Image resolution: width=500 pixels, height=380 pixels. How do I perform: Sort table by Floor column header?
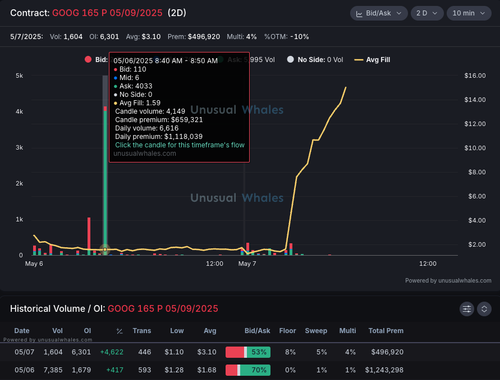[288, 331]
